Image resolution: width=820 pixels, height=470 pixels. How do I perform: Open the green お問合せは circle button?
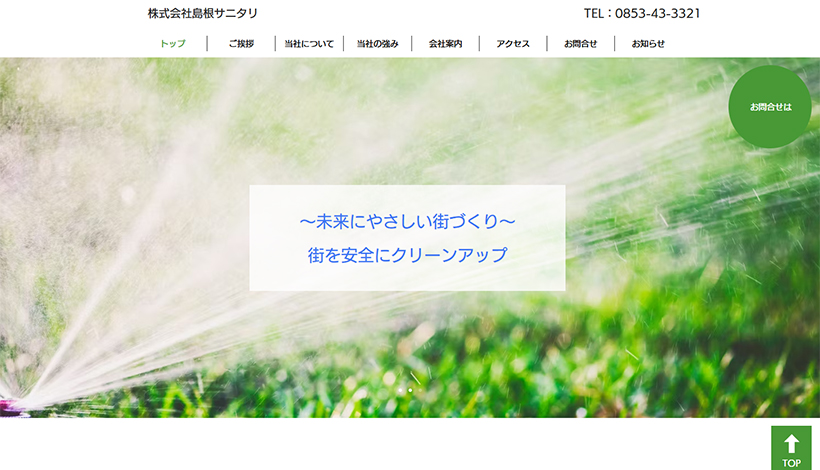[770, 106]
